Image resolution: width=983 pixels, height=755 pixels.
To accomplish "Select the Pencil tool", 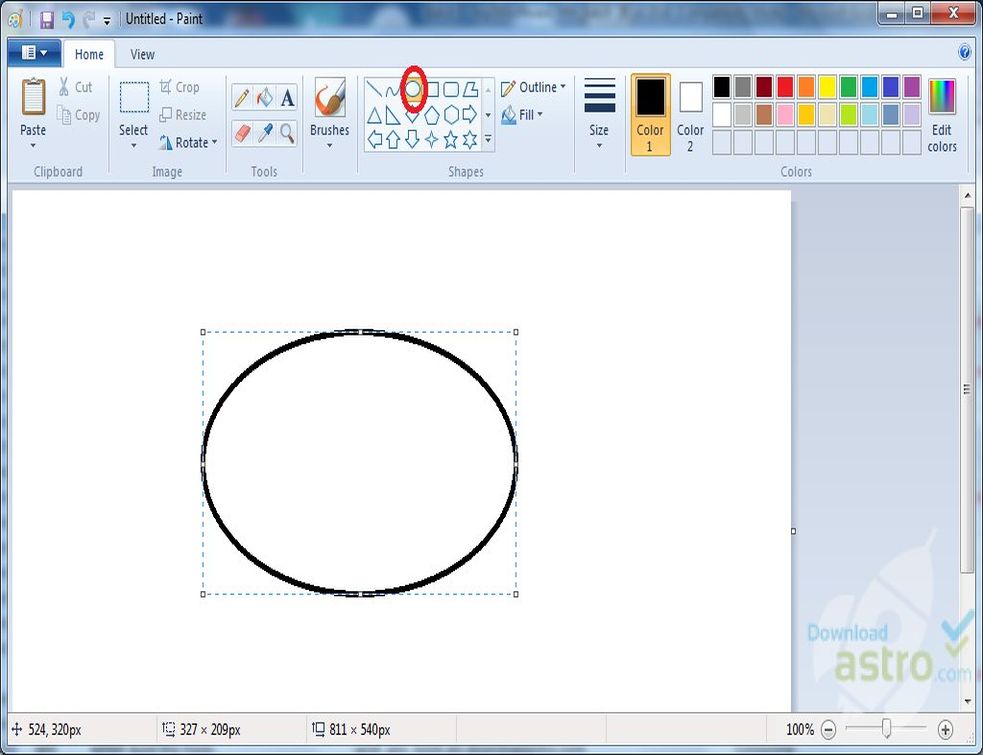I will (242, 98).
